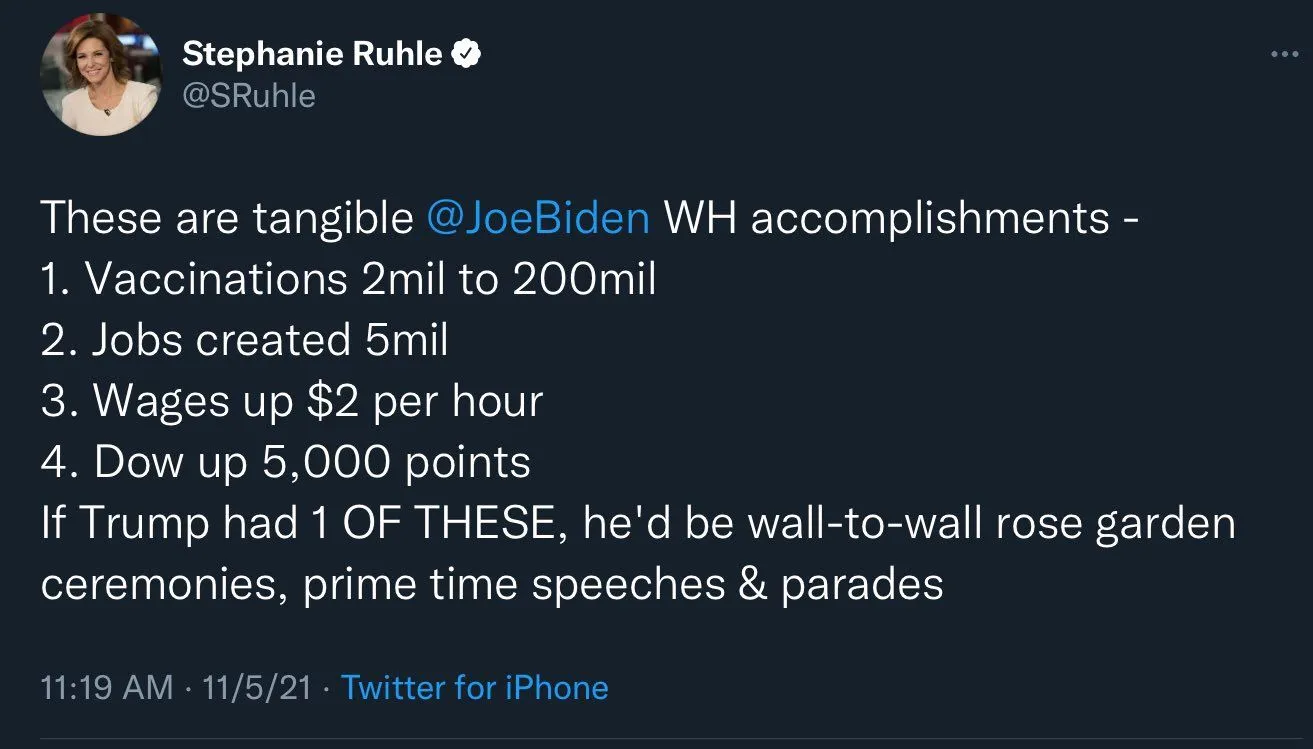The width and height of the screenshot is (1313, 749).
Task: Click the line "Vaccinations 2mil to 200mil"
Action: click(370, 280)
